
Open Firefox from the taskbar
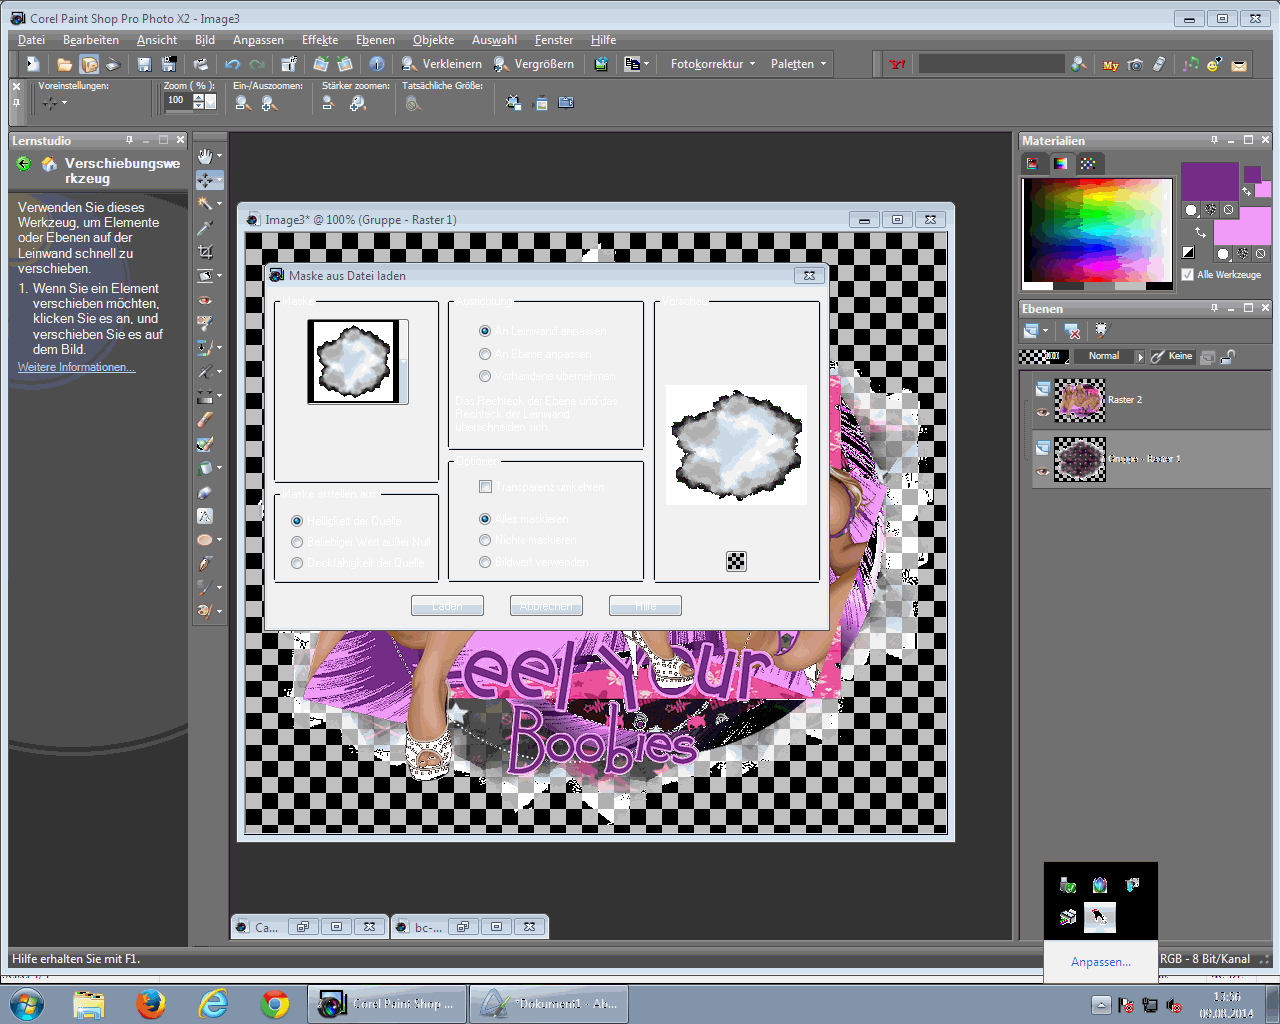tap(151, 1003)
